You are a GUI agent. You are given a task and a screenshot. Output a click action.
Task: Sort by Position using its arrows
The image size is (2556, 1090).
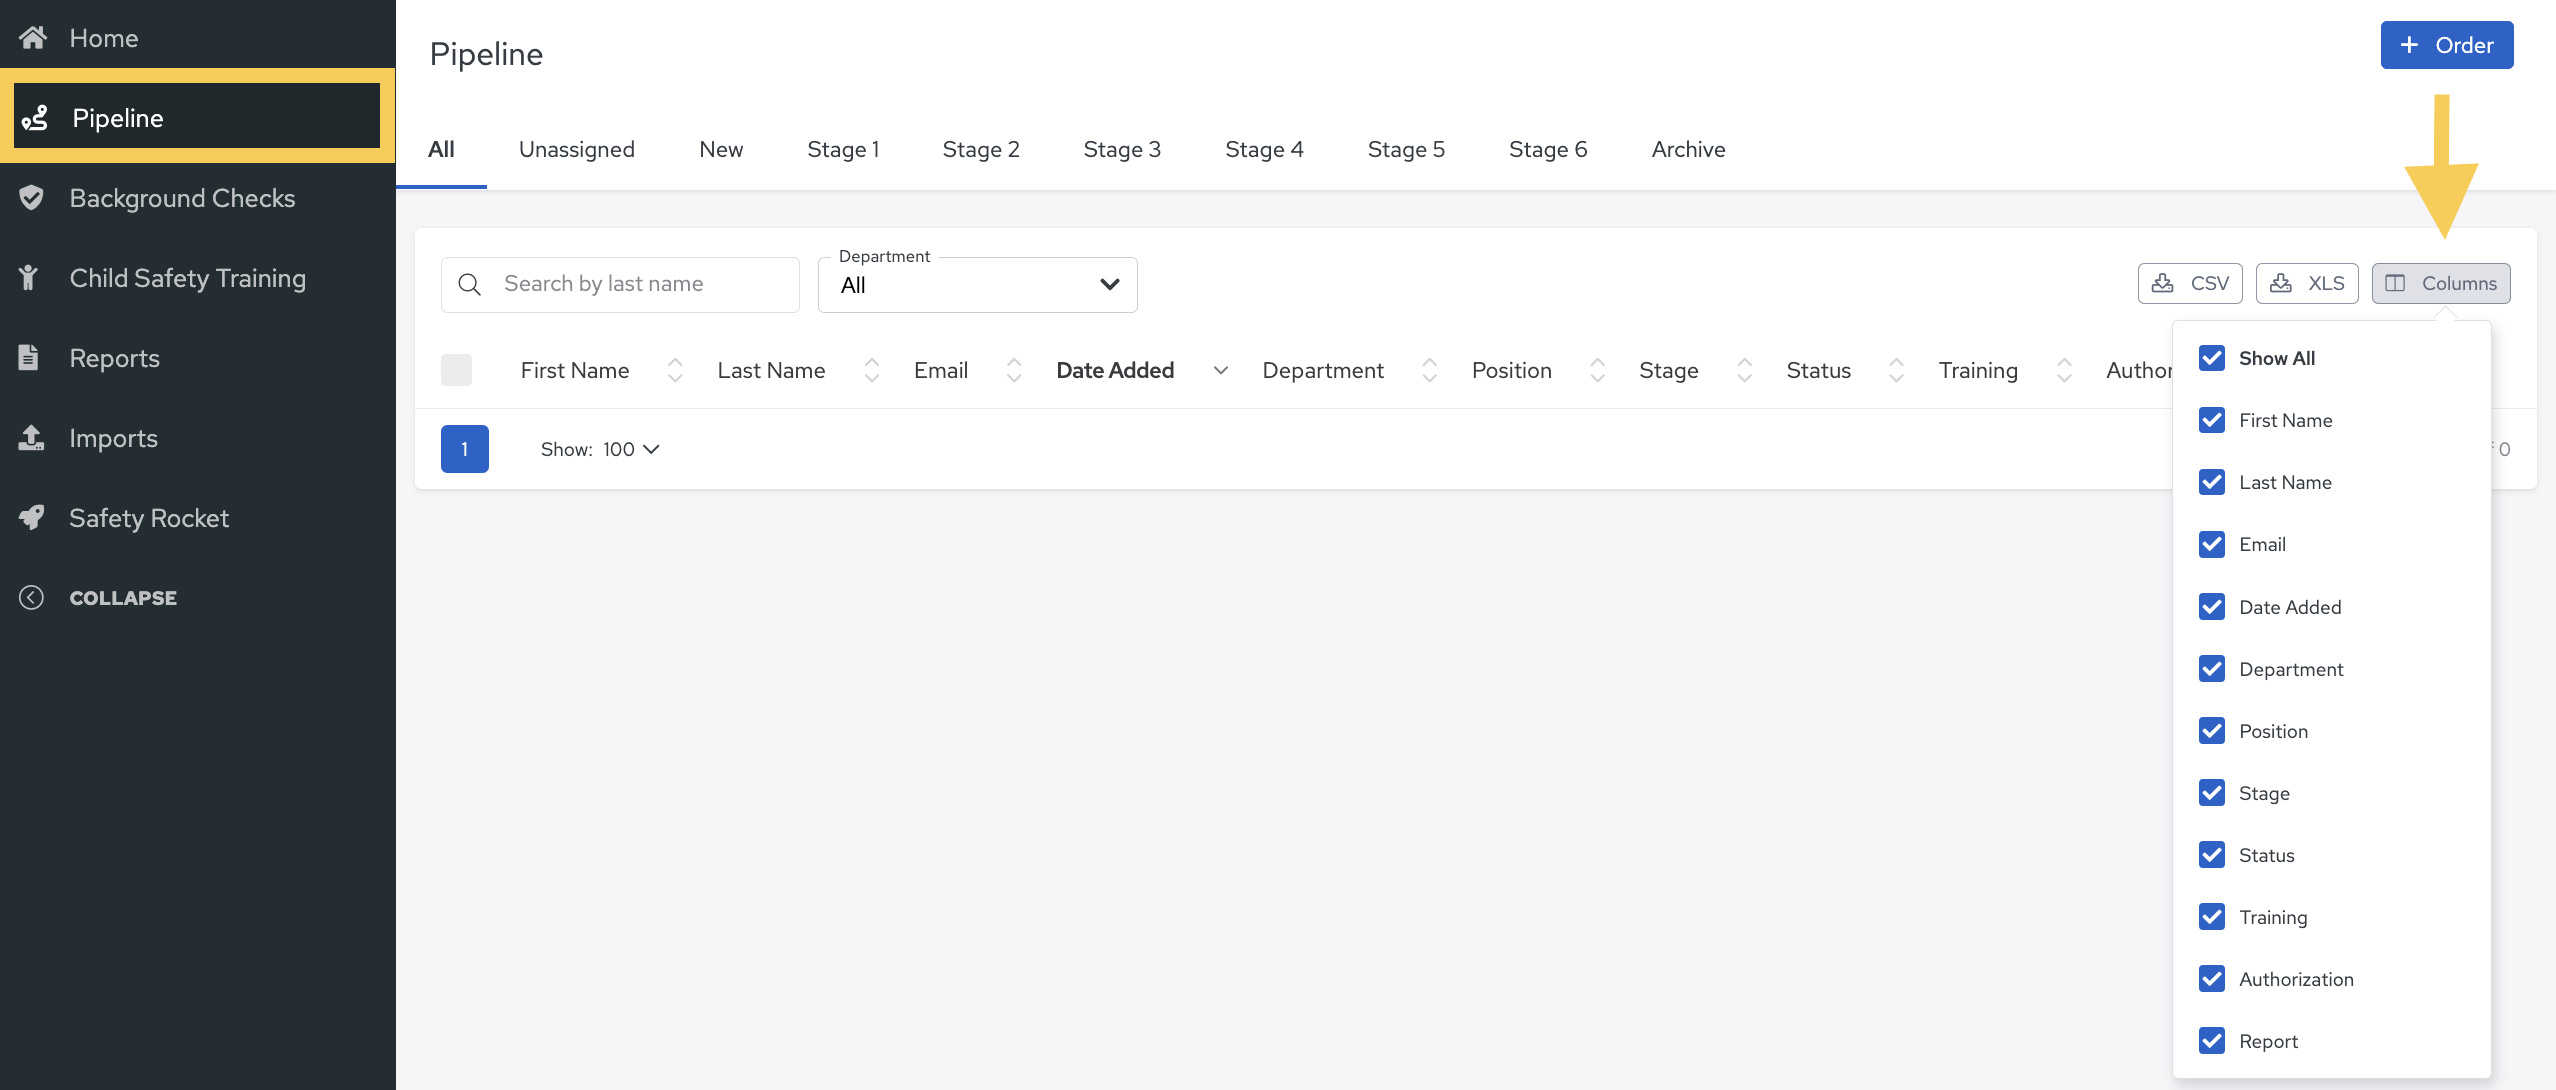[1598, 371]
